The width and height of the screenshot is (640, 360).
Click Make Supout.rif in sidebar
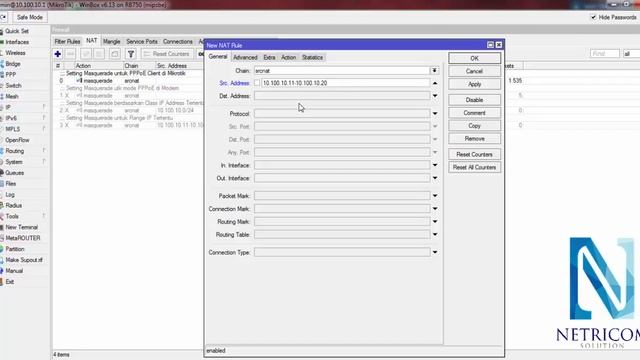[x=24, y=260]
